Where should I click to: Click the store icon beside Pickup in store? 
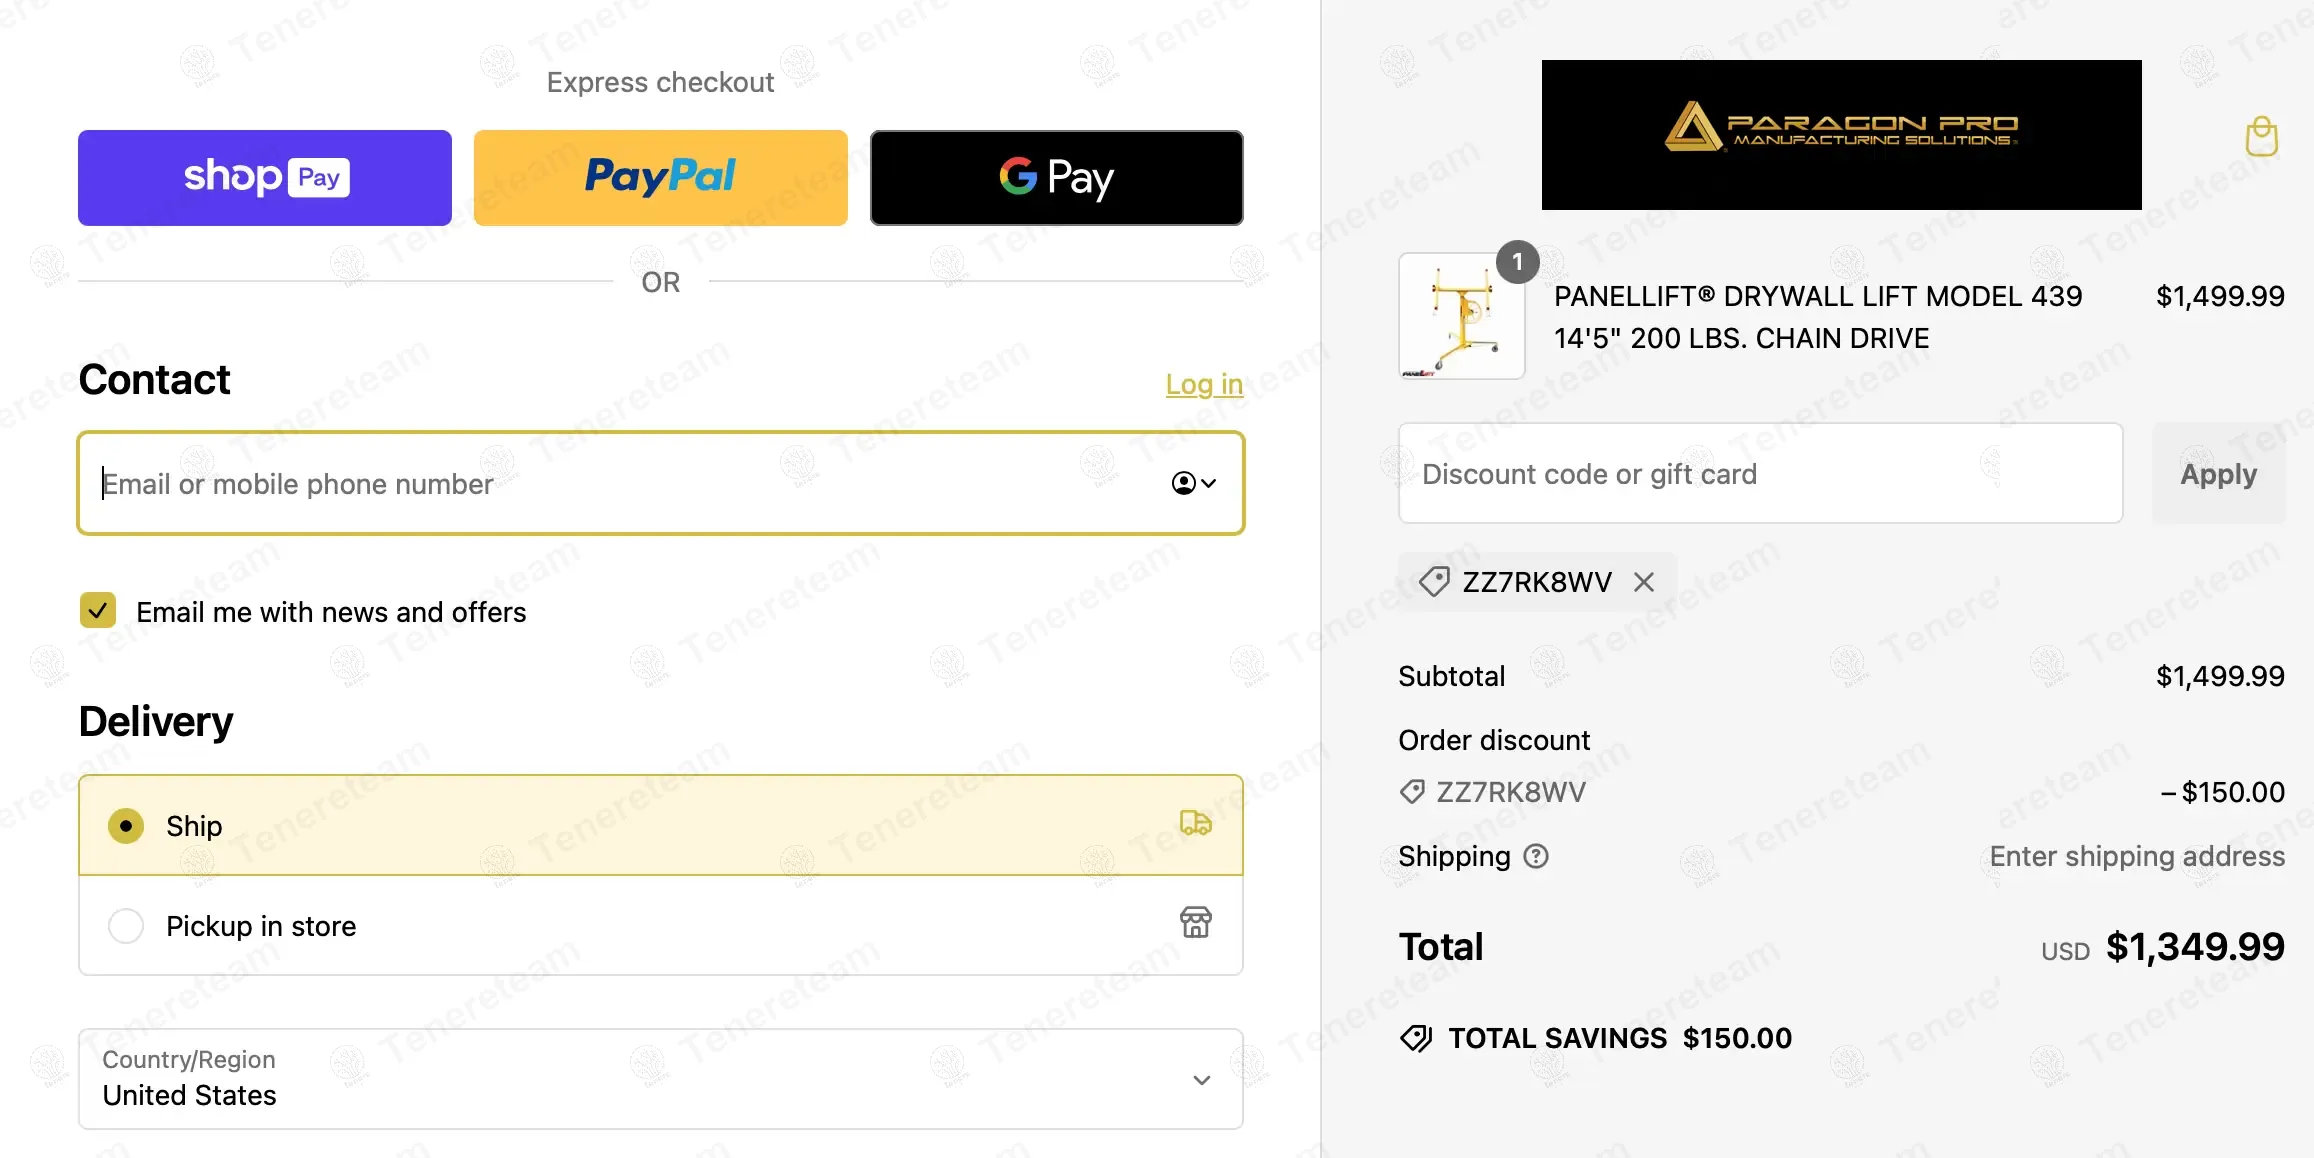pos(1195,922)
